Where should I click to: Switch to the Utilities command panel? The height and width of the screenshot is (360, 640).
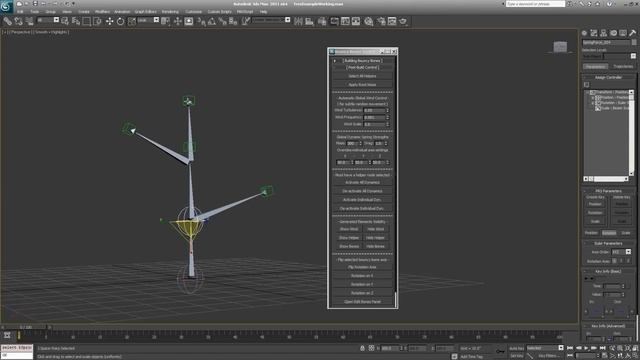coord(632,33)
